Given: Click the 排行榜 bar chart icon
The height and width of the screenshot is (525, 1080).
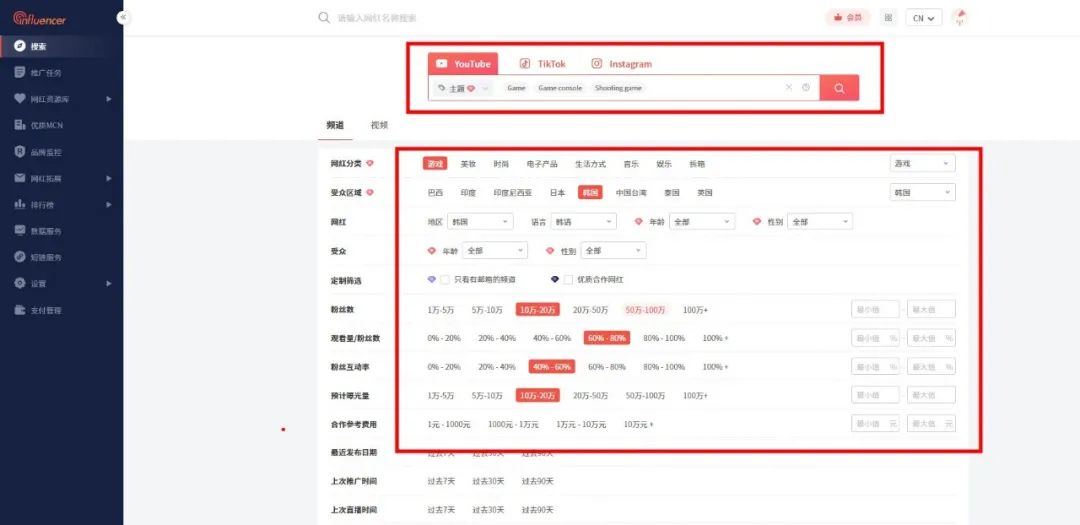Looking at the screenshot, I should pos(20,204).
